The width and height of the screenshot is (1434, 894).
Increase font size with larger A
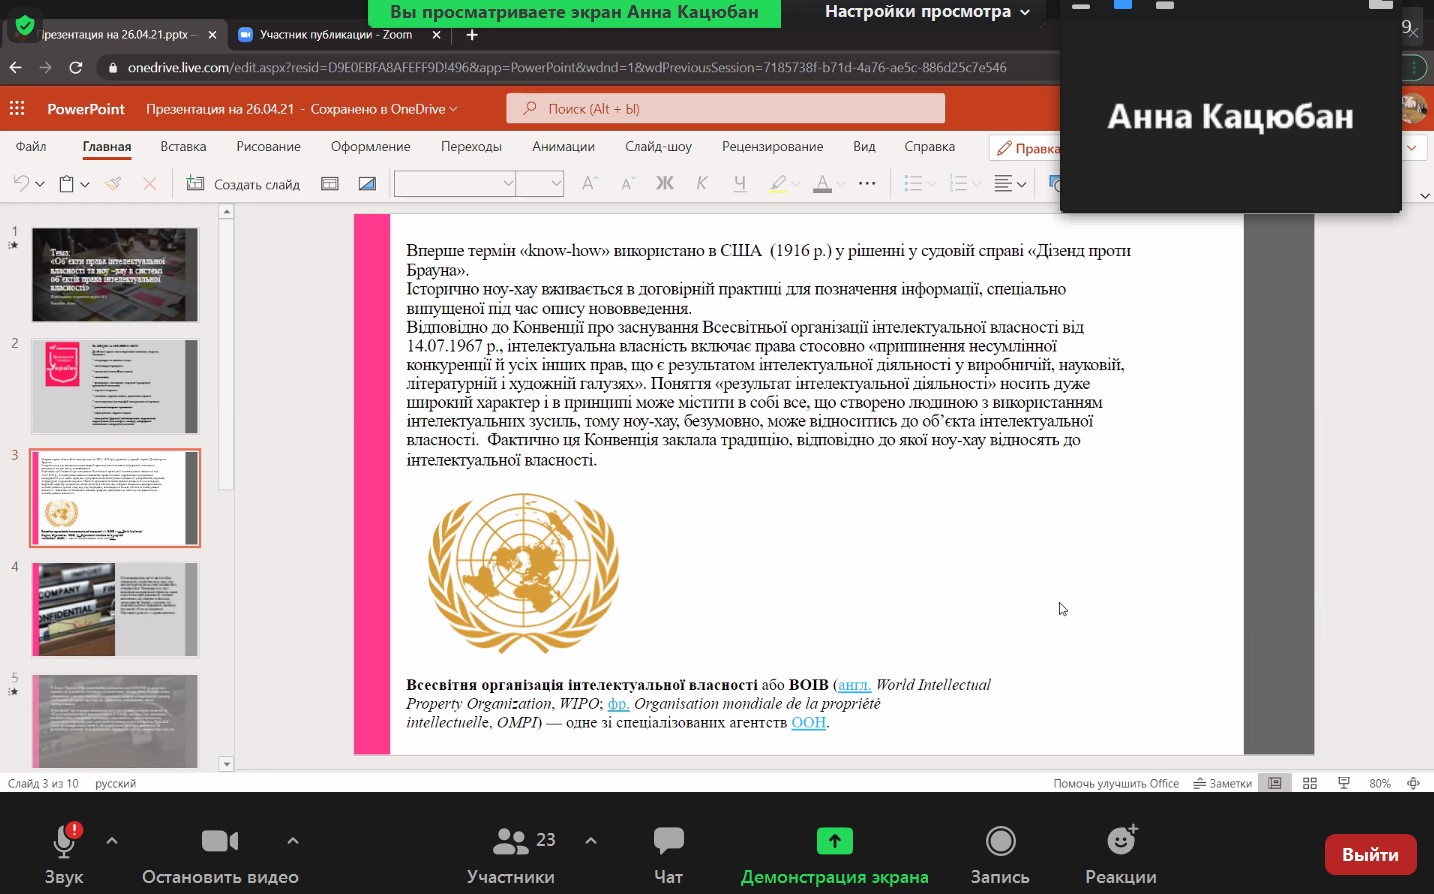point(590,183)
